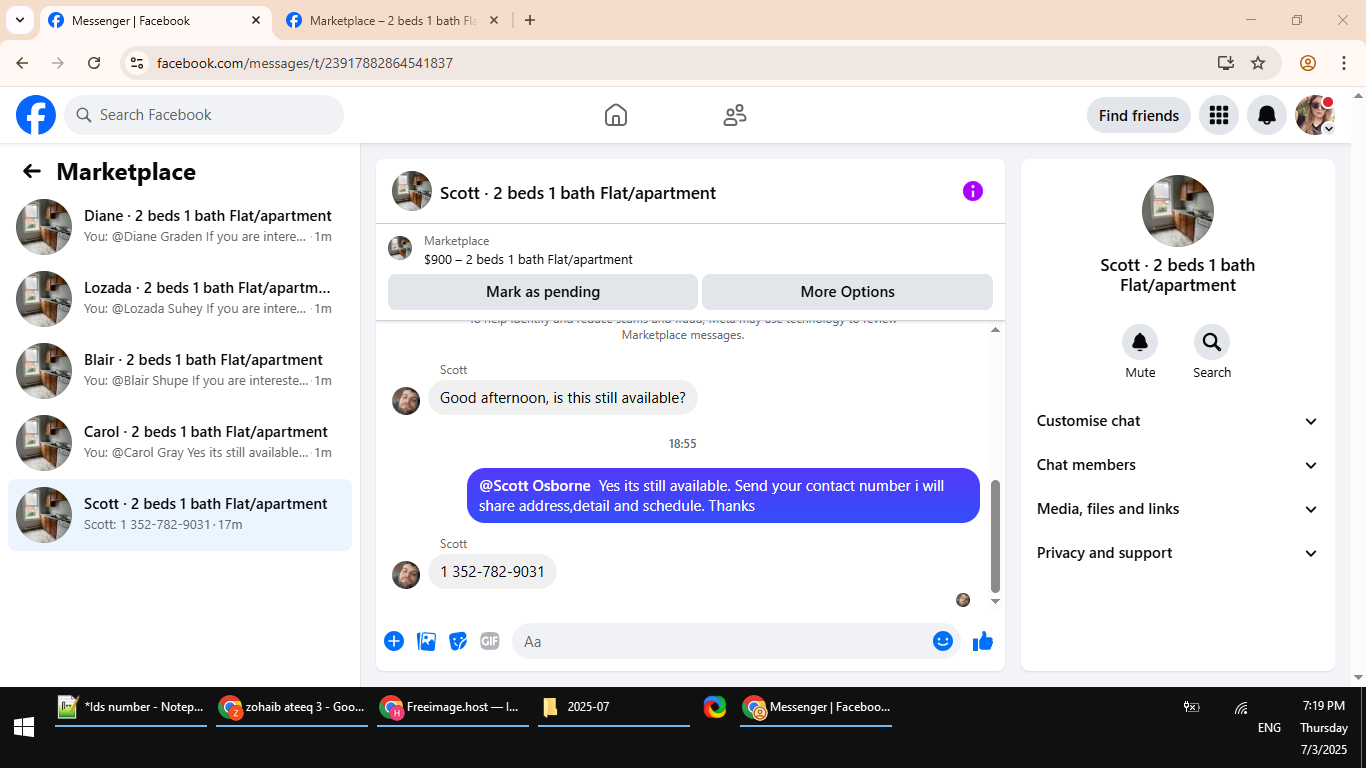1366x768 pixels.
Task: Click the install app icon in address bar
Action: pos(1226,63)
